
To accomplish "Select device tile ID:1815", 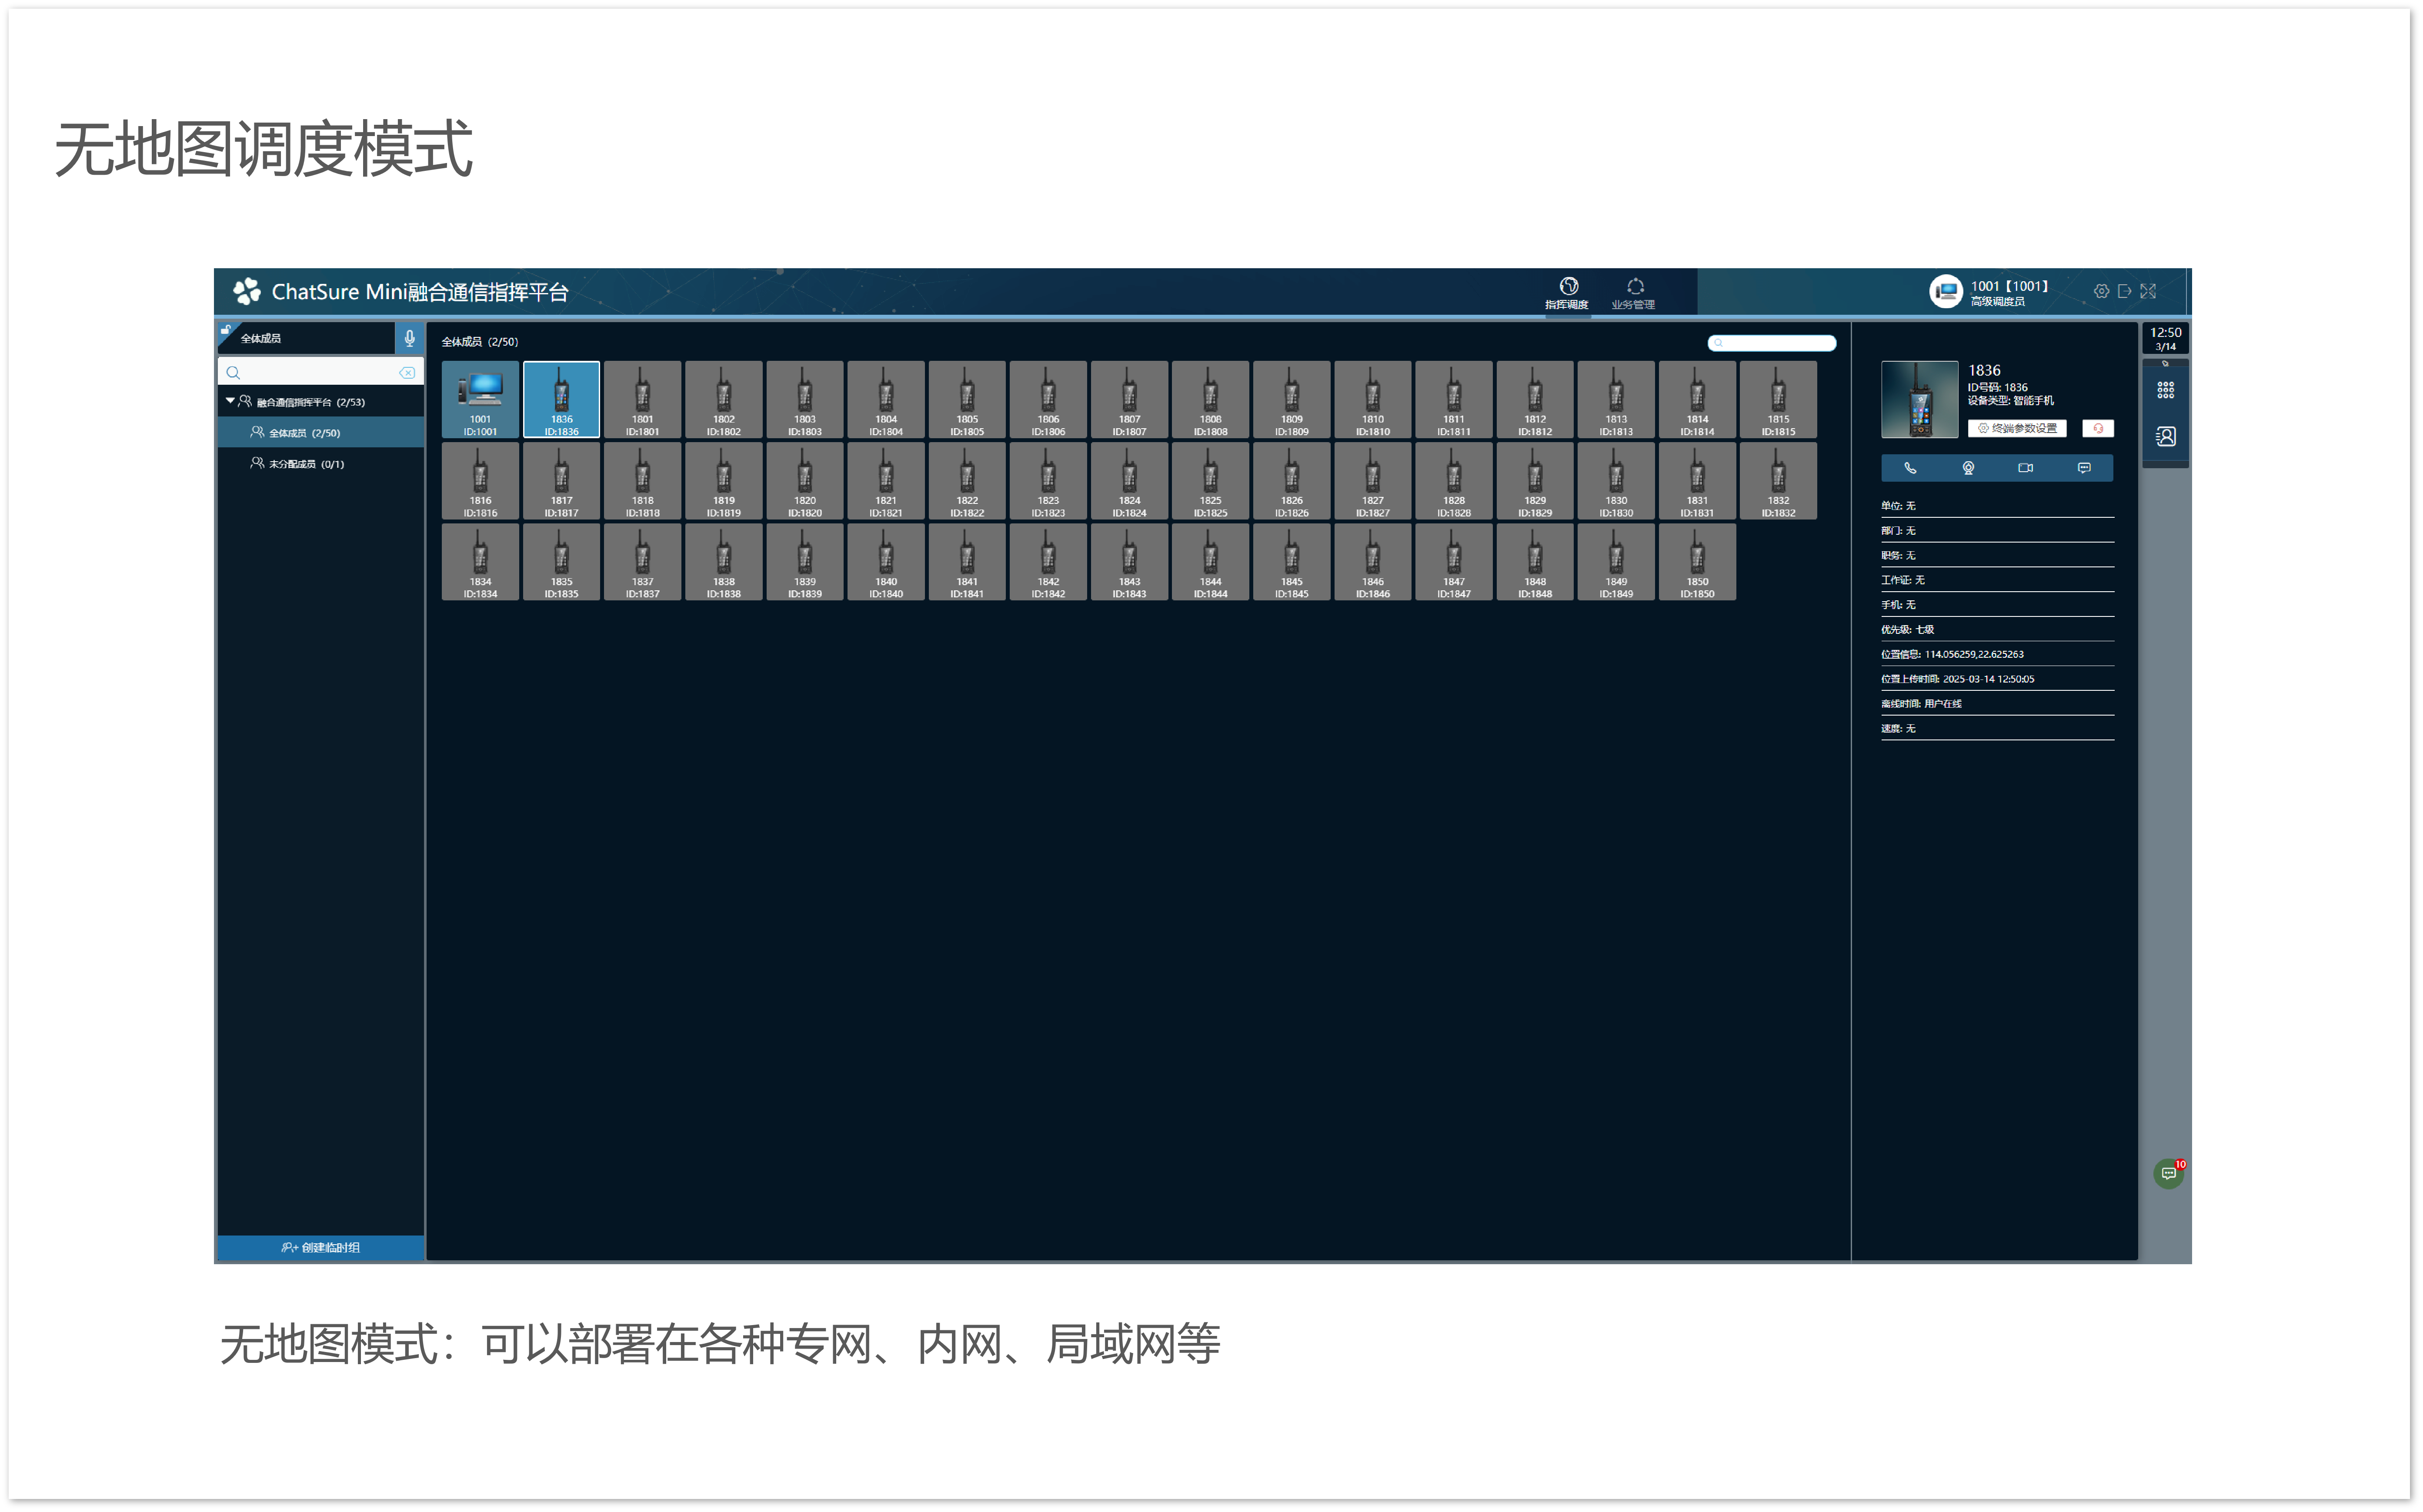I will tap(1778, 399).
